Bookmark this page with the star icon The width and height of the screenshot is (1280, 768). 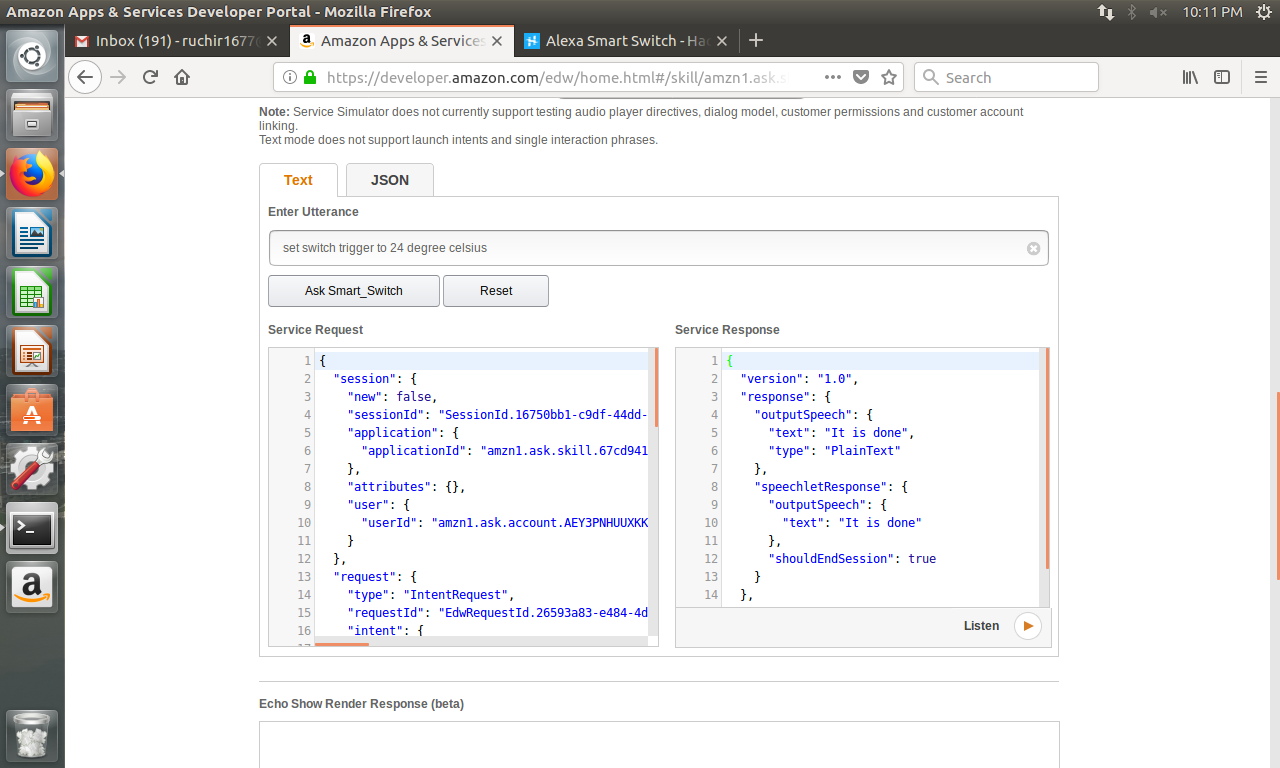pos(888,77)
